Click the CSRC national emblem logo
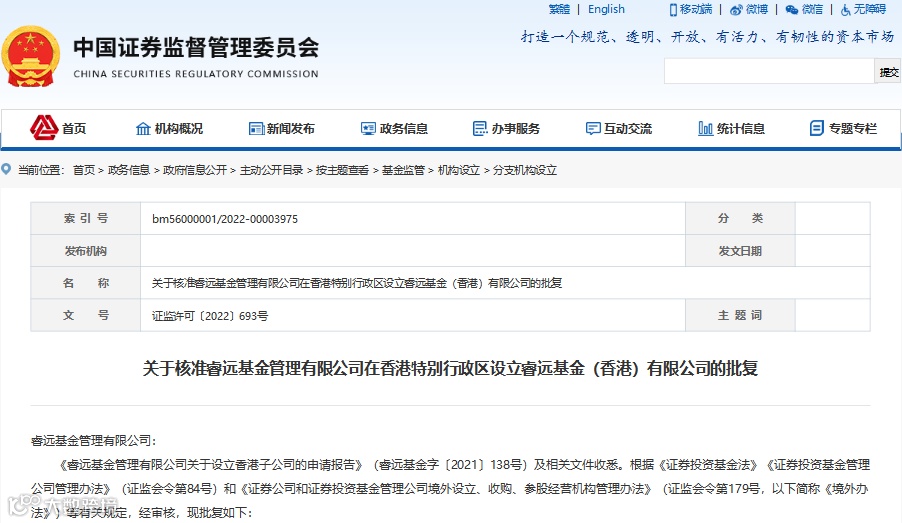This screenshot has width=902, height=523. (x=30, y=56)
